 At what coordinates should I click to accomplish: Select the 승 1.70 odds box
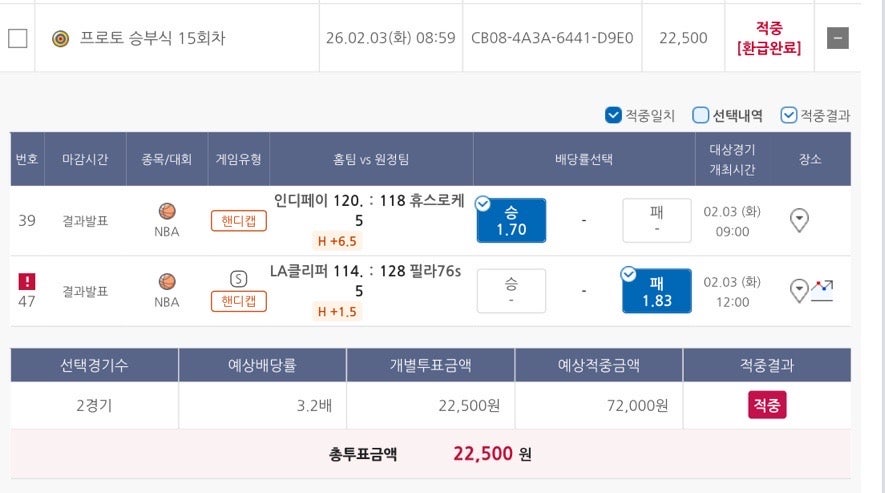(x=511, y=221)
